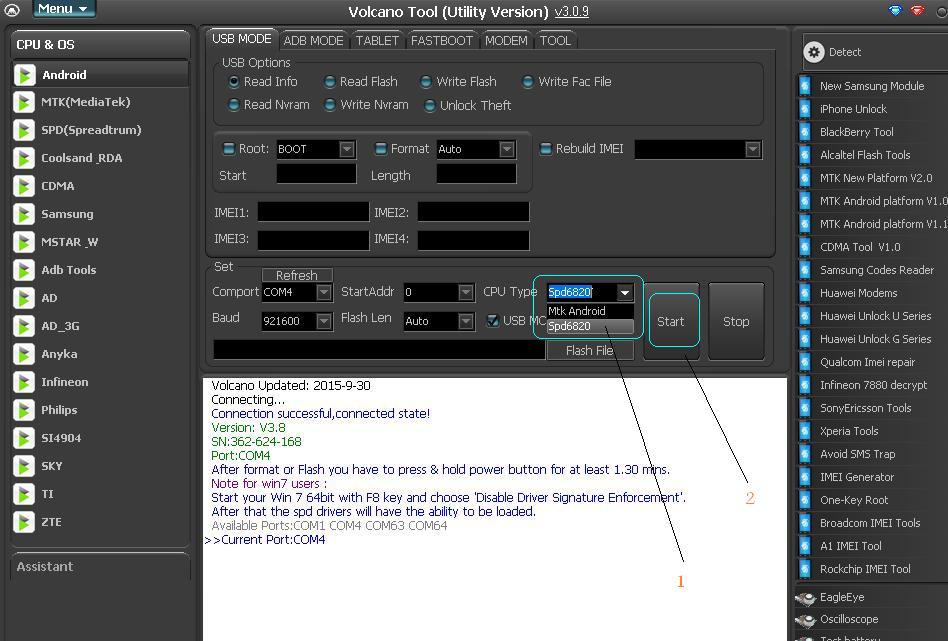948x641 pixels.
Task: Click the EagleEye tool icon
Action: point(806,598)
